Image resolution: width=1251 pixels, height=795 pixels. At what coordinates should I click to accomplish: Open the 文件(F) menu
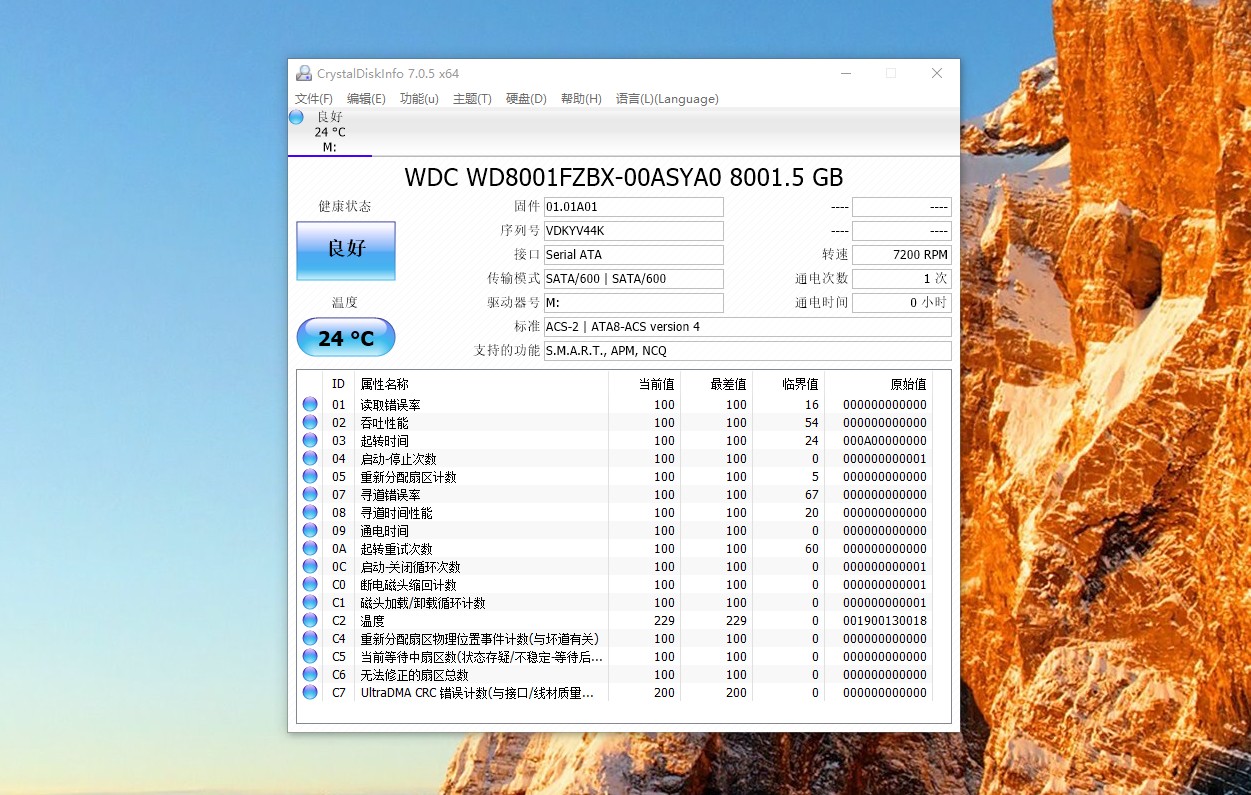[x=313, y=98]
